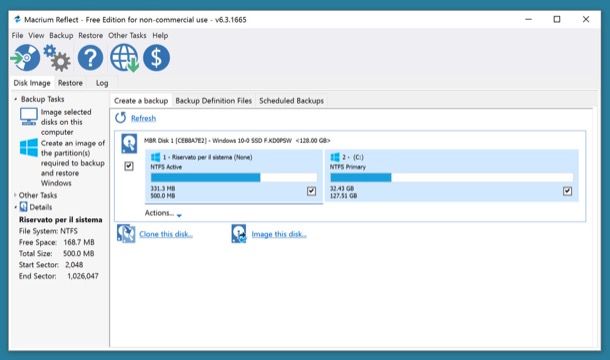This screenshot has width=610, height=360.
Task: Click the dollar sign purchase toolbar icon
Action: [x=156, y=58]
